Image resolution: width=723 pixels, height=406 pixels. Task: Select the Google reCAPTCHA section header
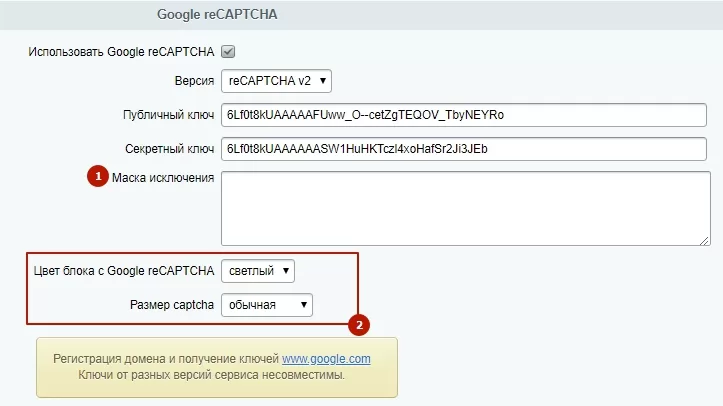[x=217, y=14]
